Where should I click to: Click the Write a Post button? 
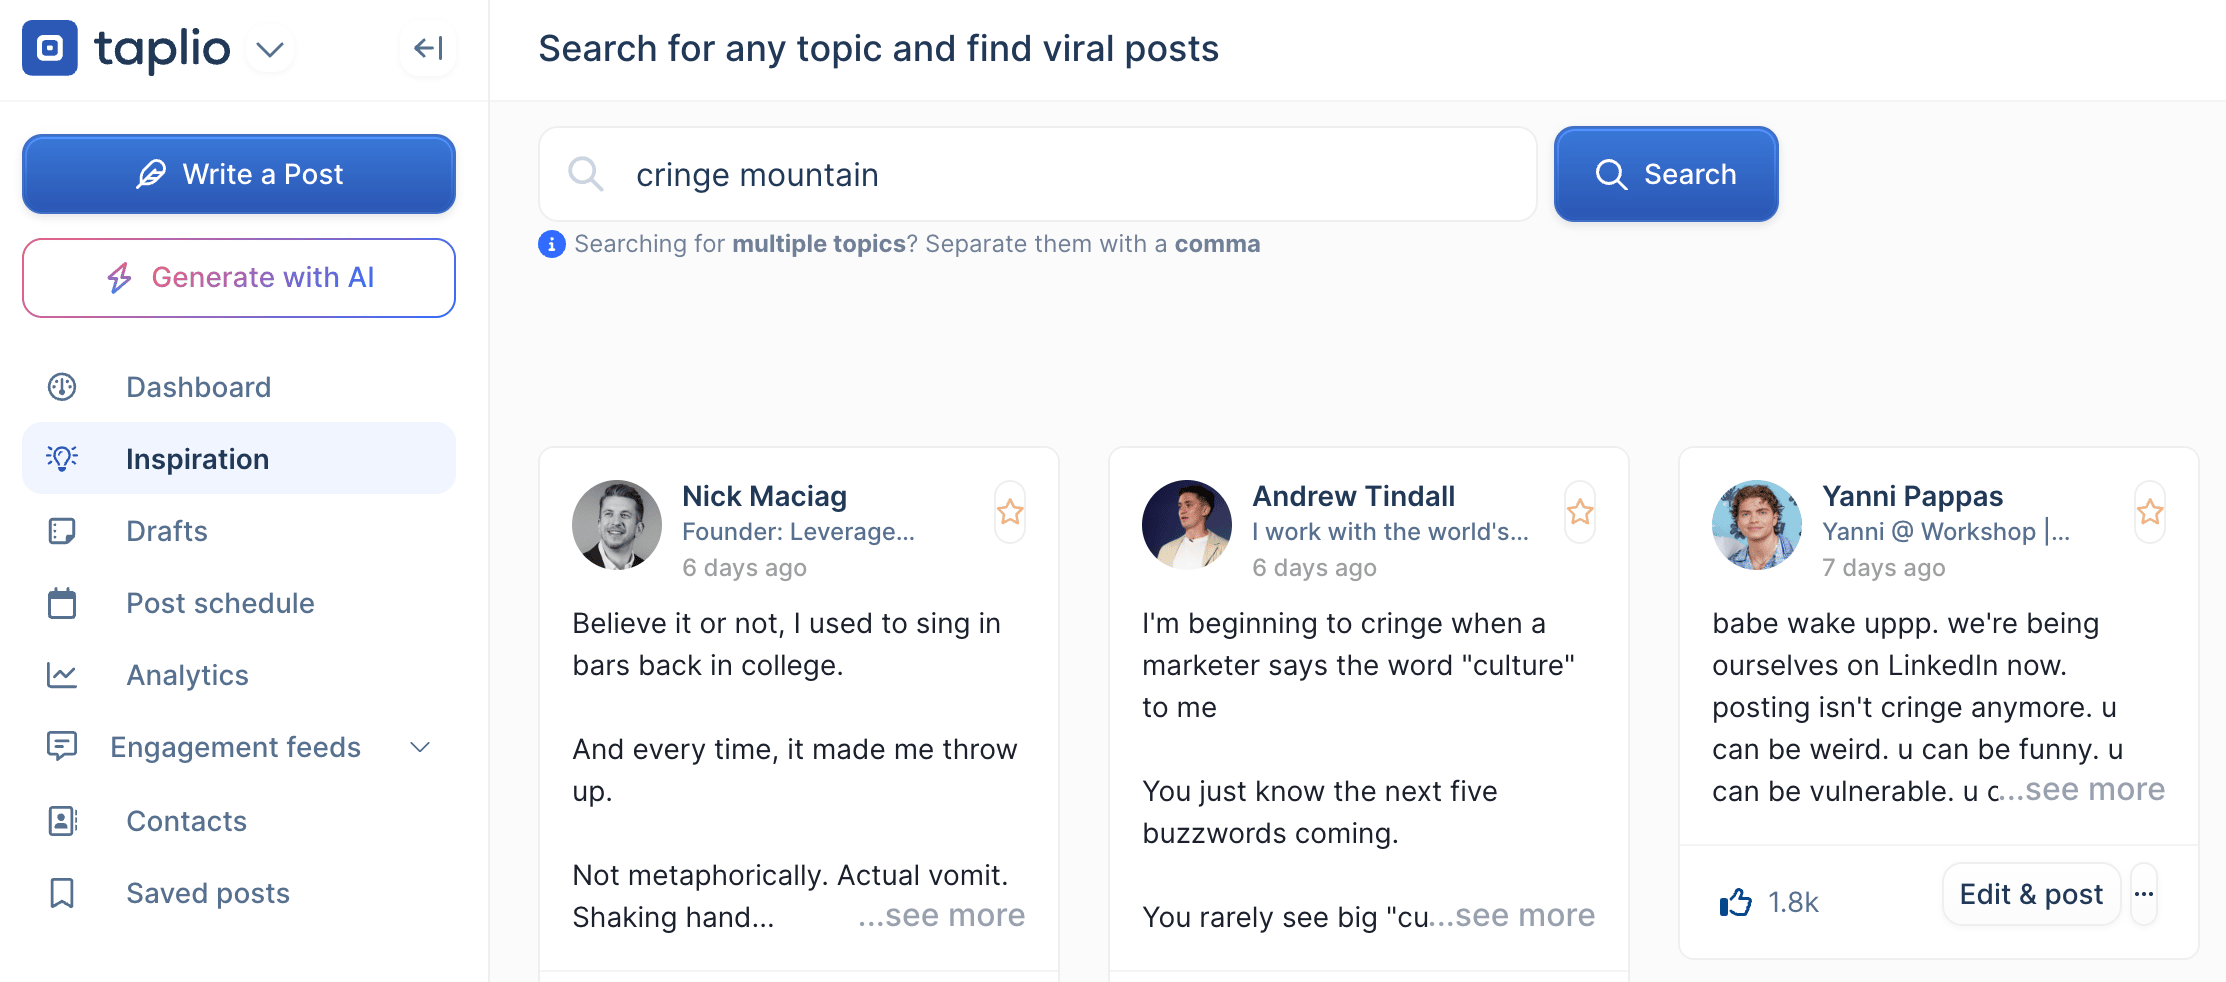[239, 174]
